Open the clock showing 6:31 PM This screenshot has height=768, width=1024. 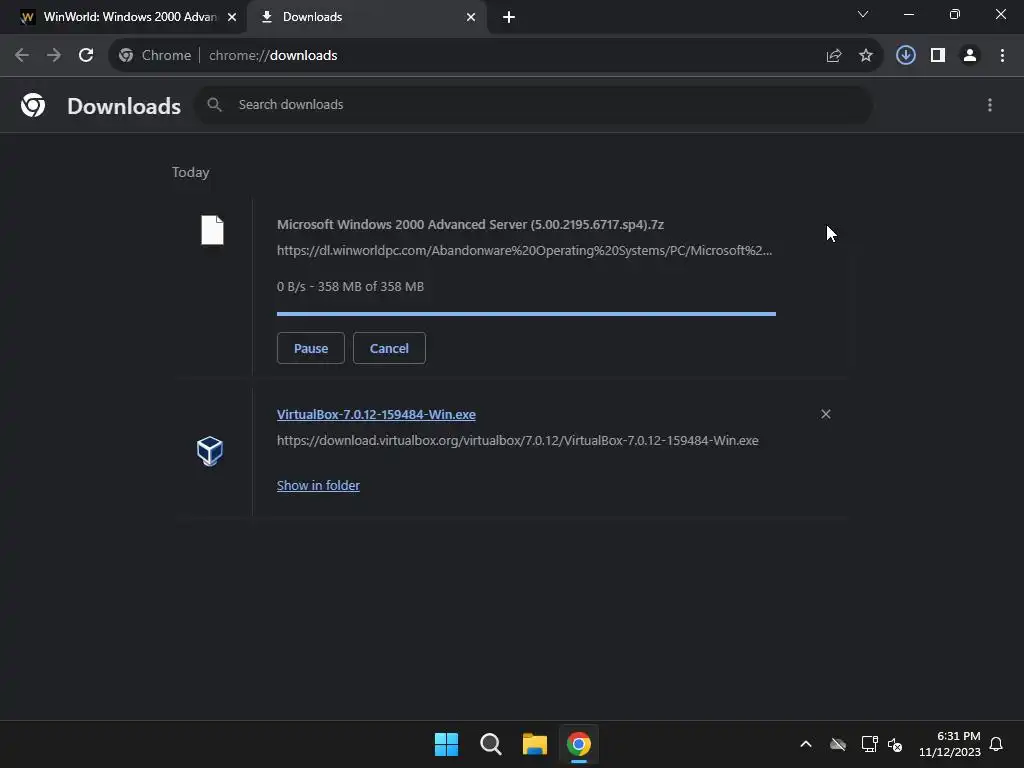click(950, 744)
